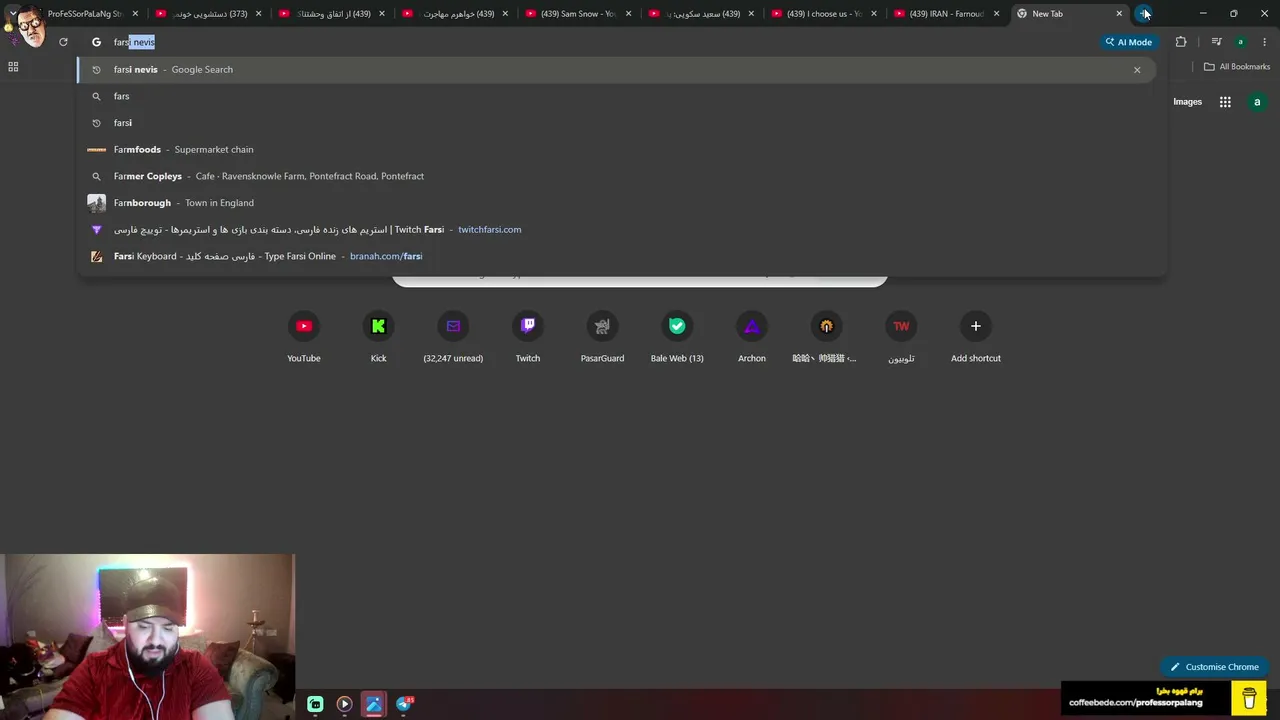
Task: Open the Images link
Action: pyautogui.click(x=1187, y=102)
